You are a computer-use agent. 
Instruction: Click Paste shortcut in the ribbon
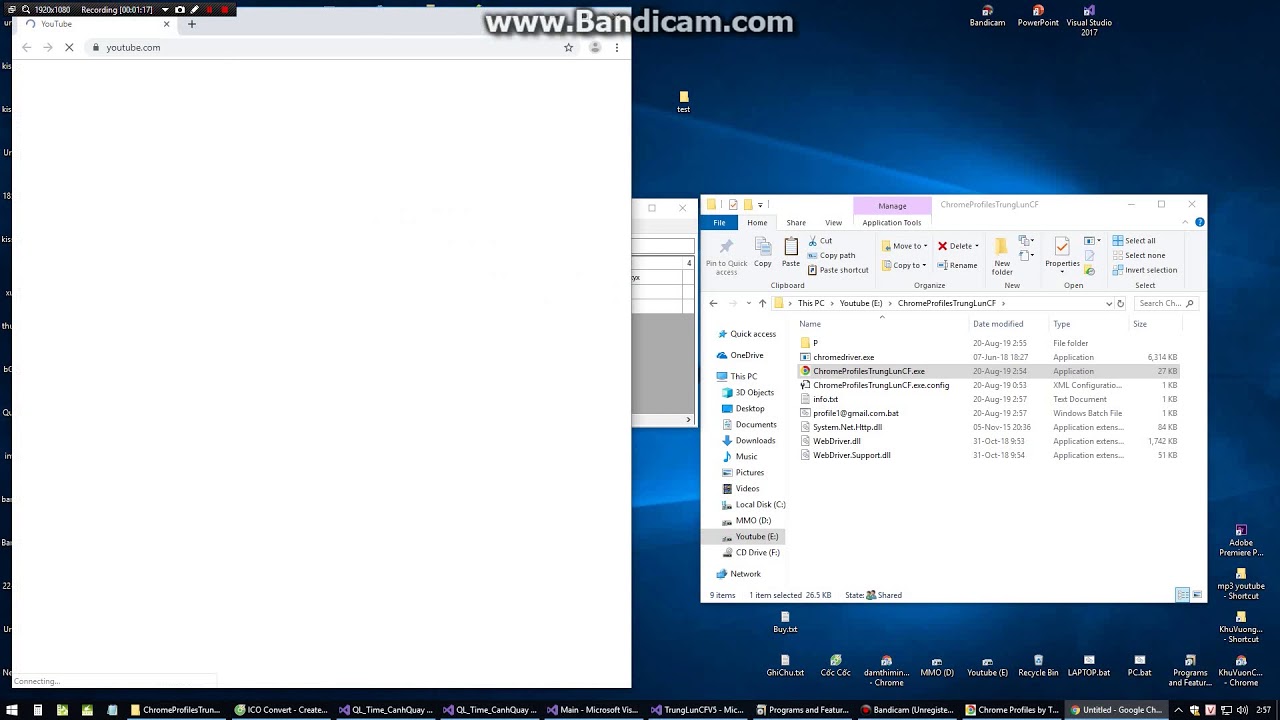[838, 270]
